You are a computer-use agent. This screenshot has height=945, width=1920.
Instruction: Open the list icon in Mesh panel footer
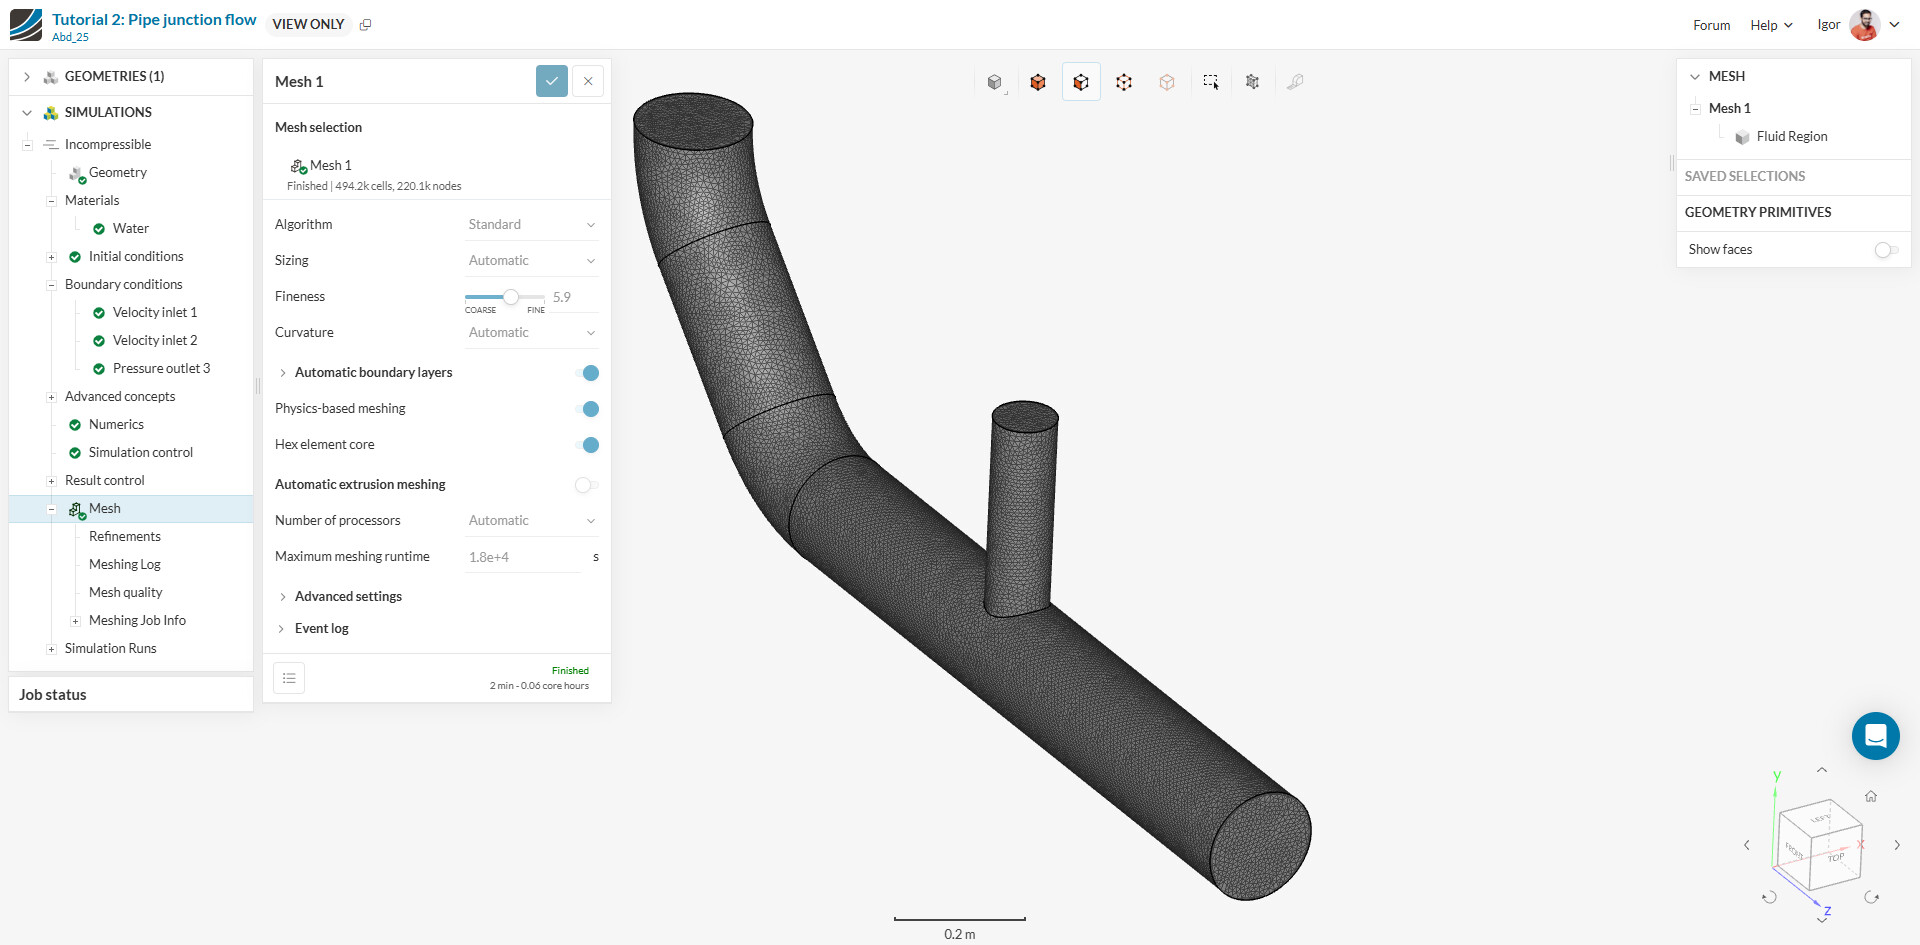click(289, 678)
